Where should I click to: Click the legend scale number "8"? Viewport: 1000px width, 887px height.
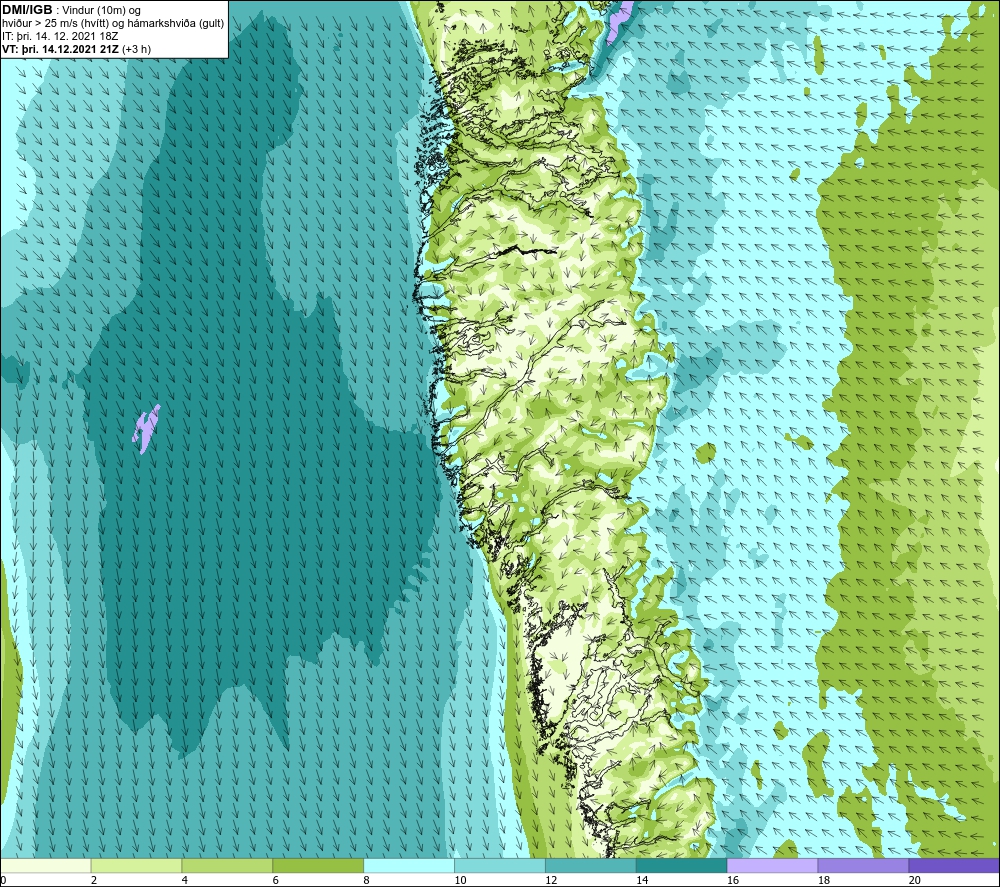click(x=366, y=880)
